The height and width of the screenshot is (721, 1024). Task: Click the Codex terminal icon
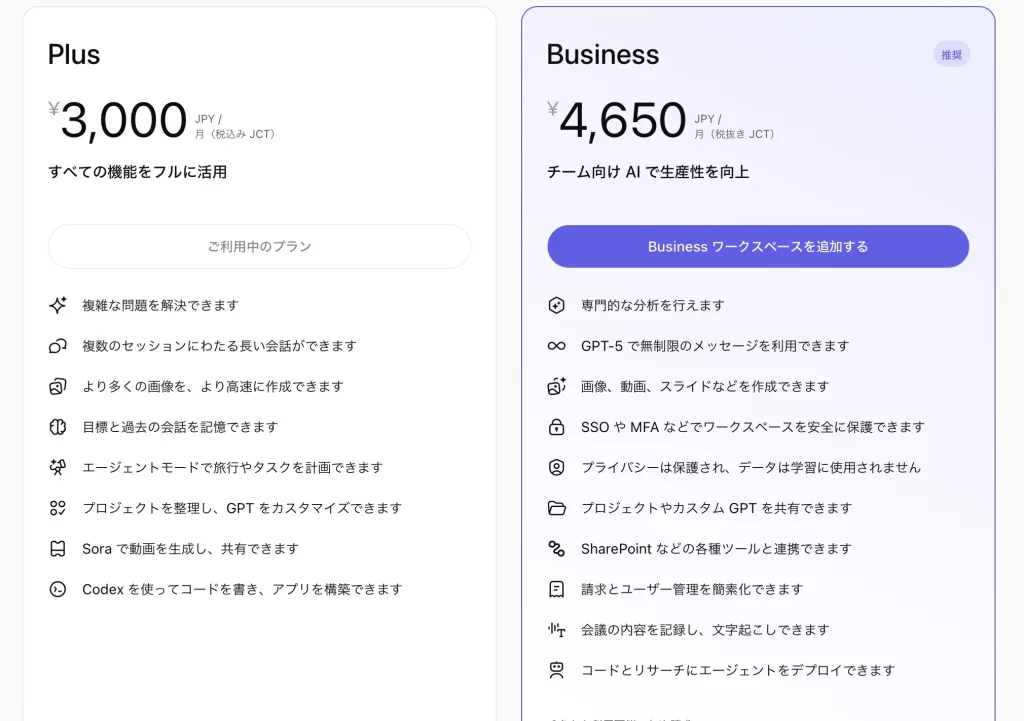click(58, 589)
